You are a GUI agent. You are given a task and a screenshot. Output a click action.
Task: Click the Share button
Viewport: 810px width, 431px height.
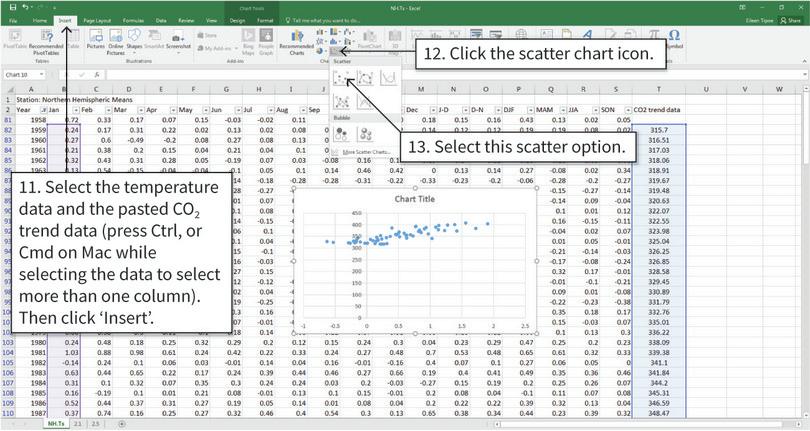791,19
